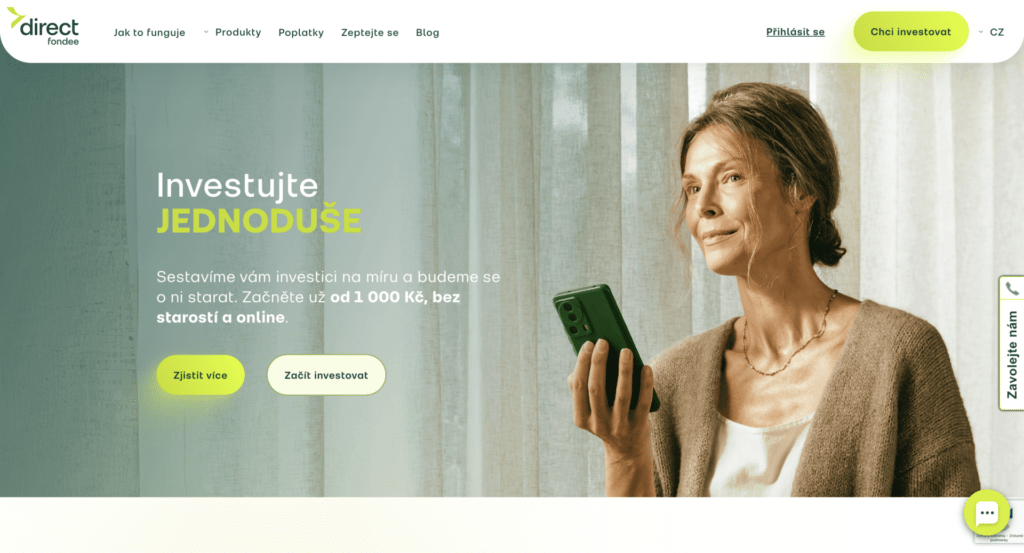Image resolution: width=1024 pixels, height=553 pixels.
Task: Click the Začít investovat button
Action: click(326, 375)
